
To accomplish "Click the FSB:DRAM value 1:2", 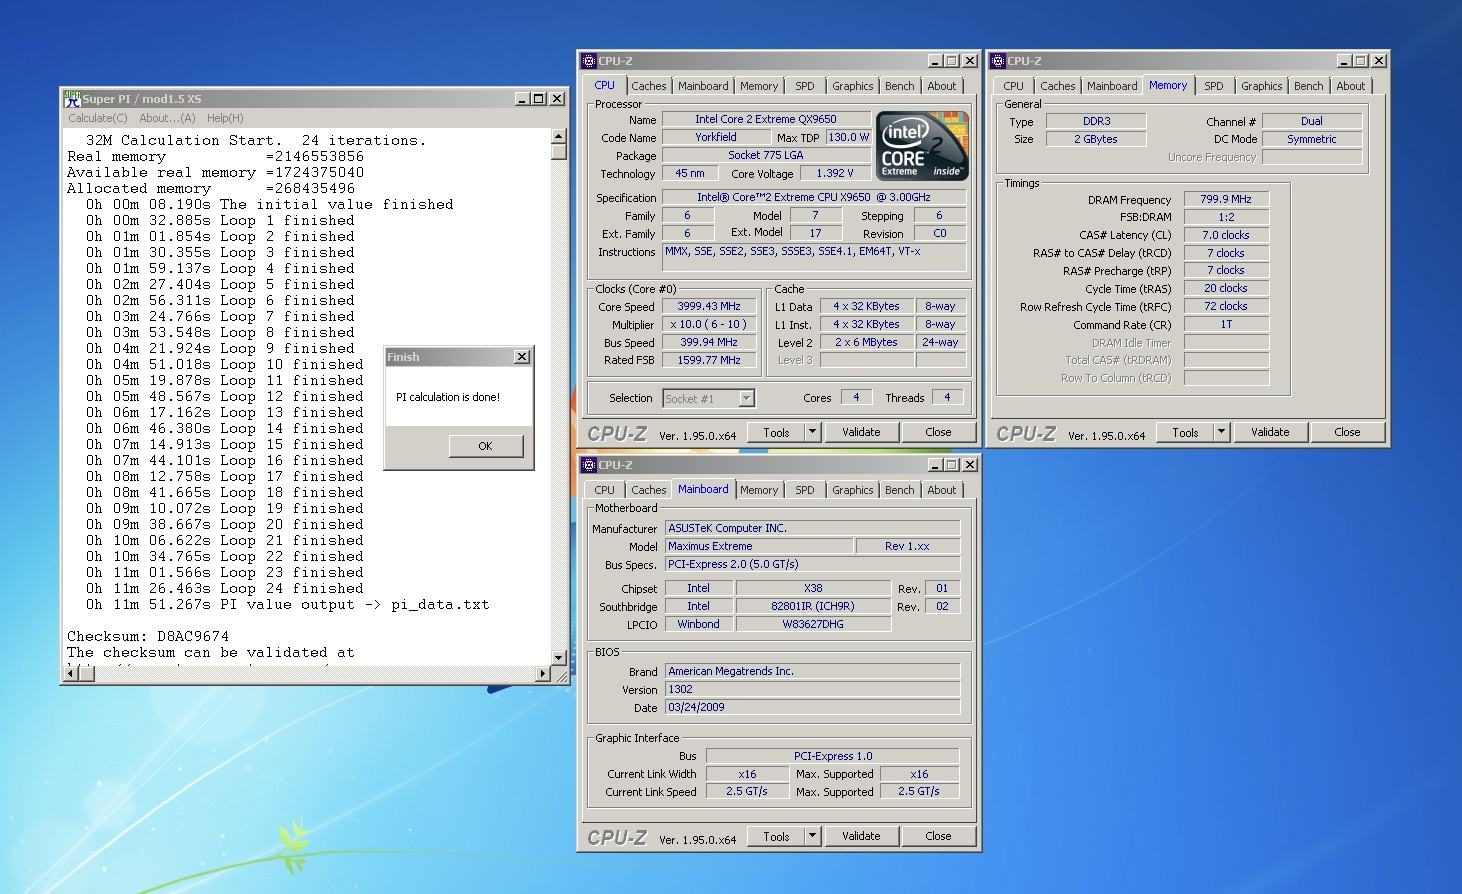I will pyautogui.click(x=1226, y=217).
